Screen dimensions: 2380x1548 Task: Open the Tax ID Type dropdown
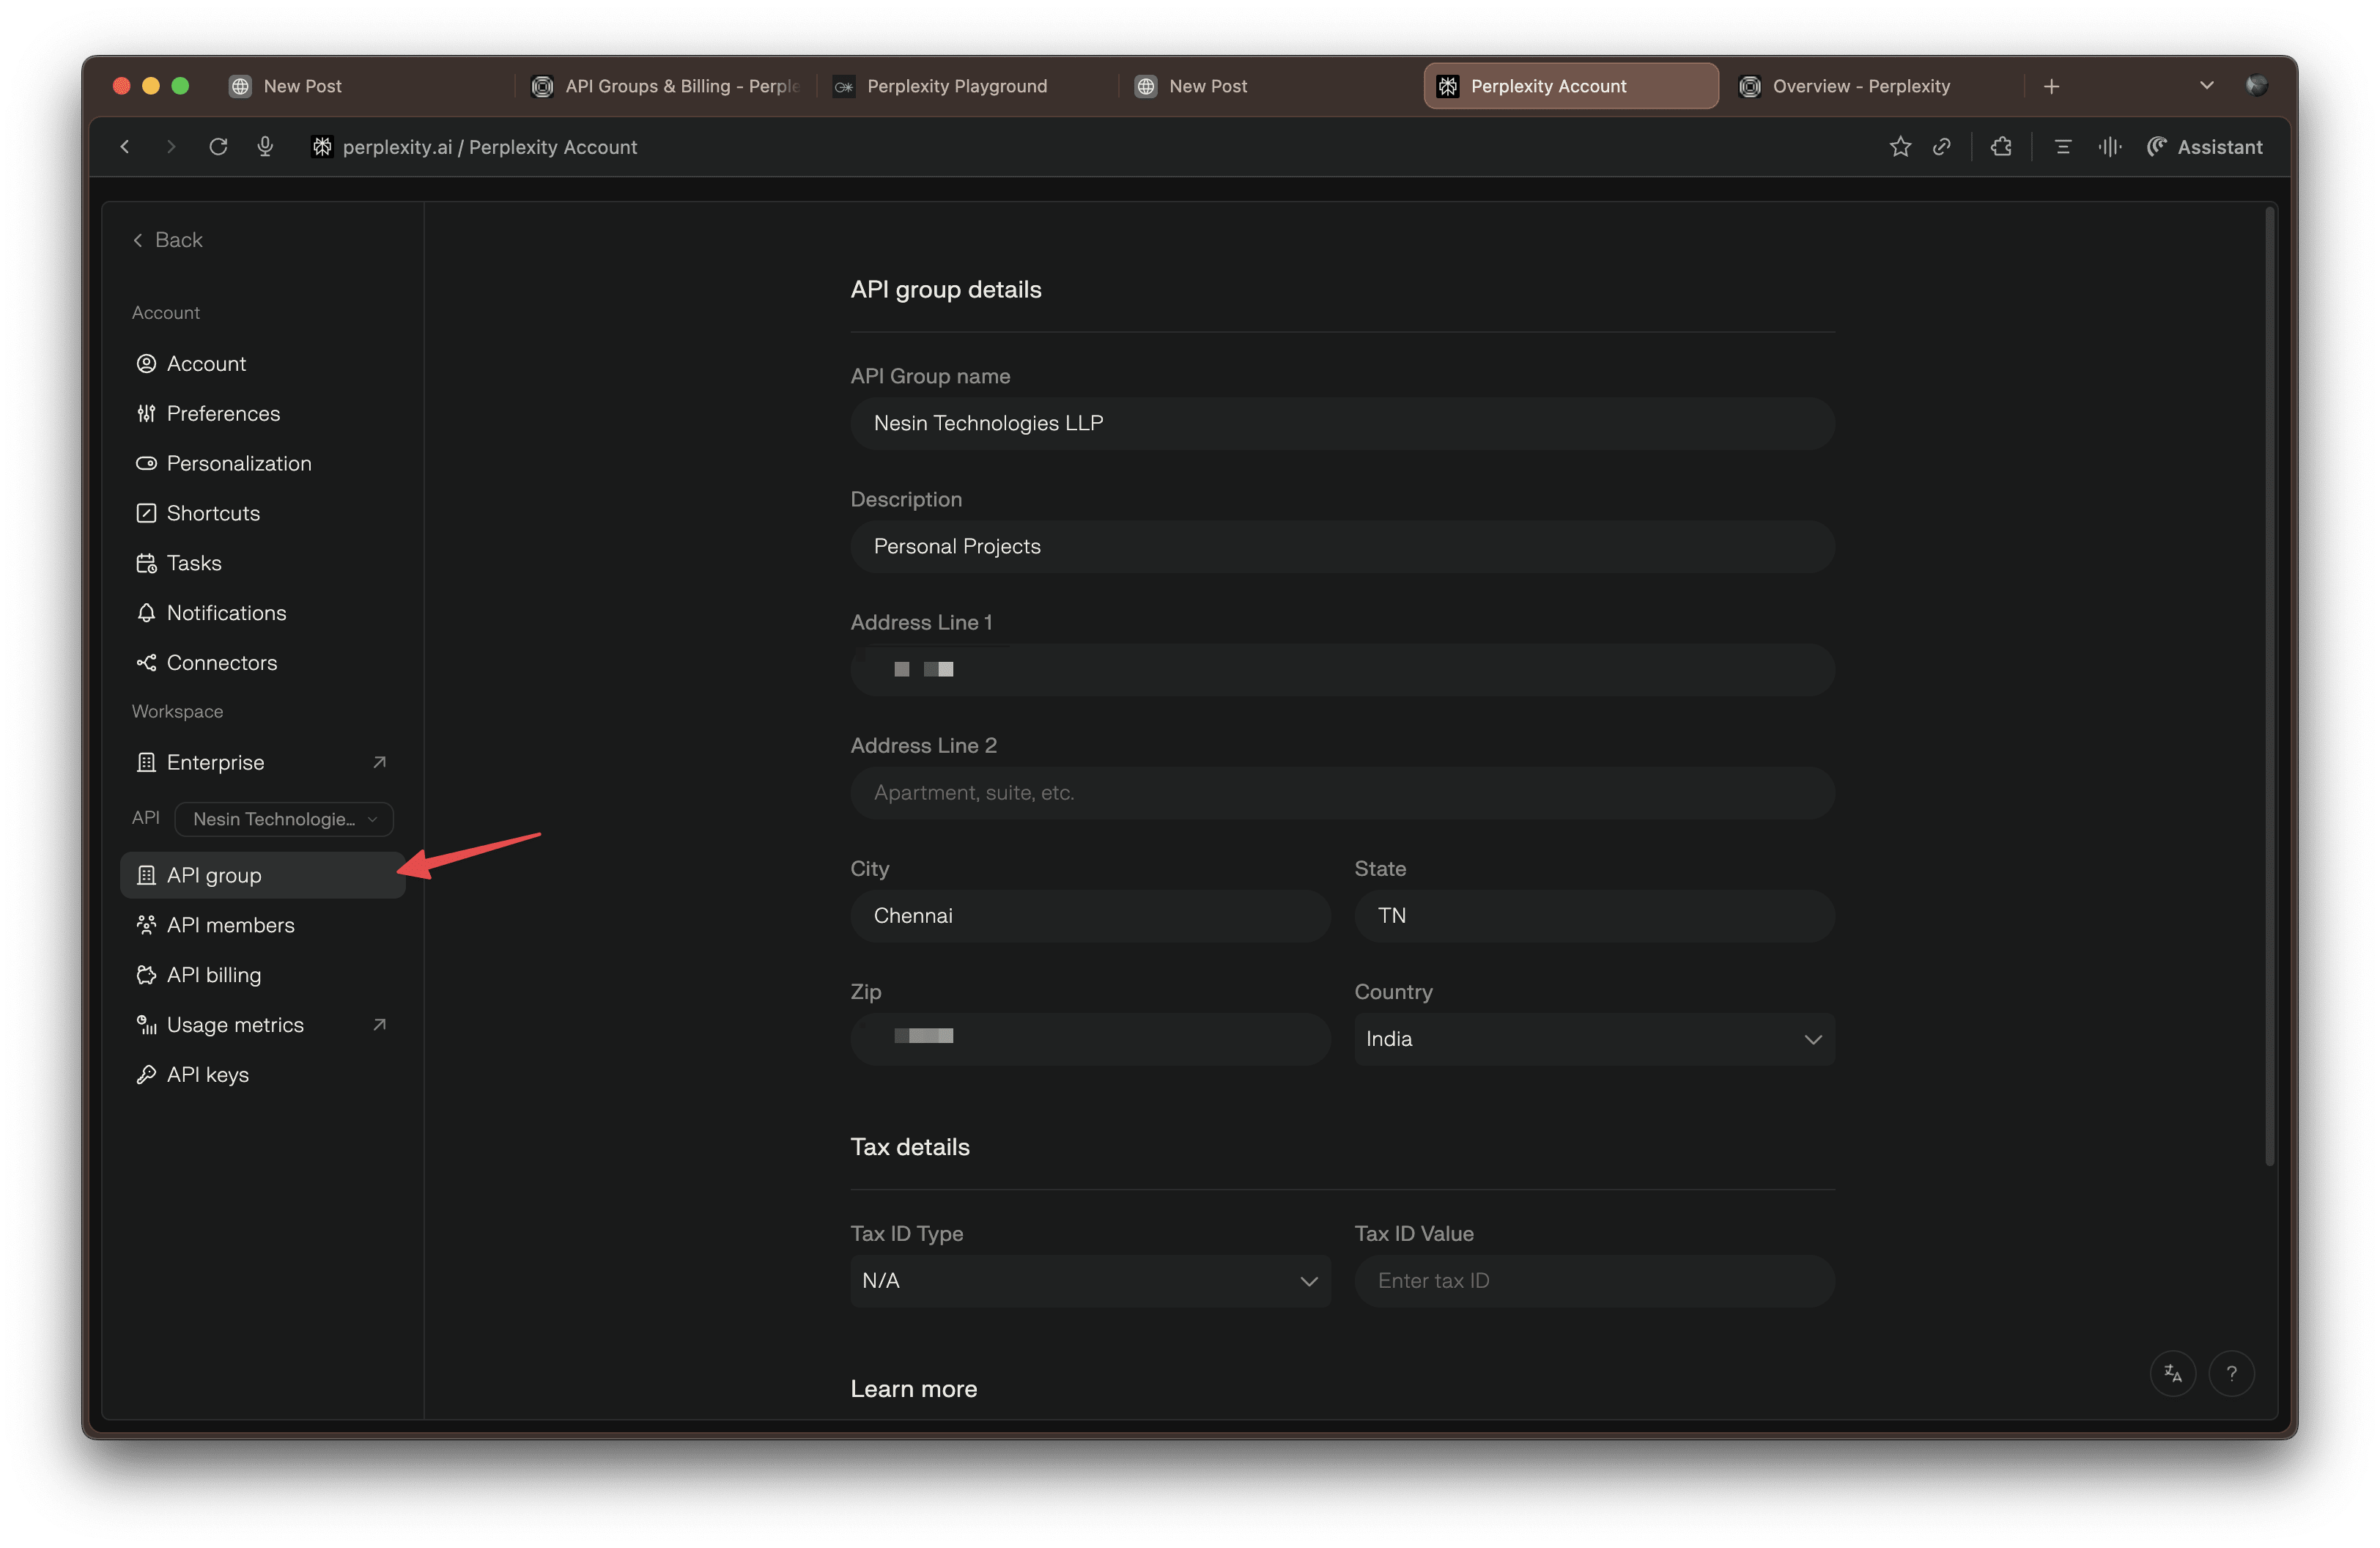[x=1090, y=1281]
